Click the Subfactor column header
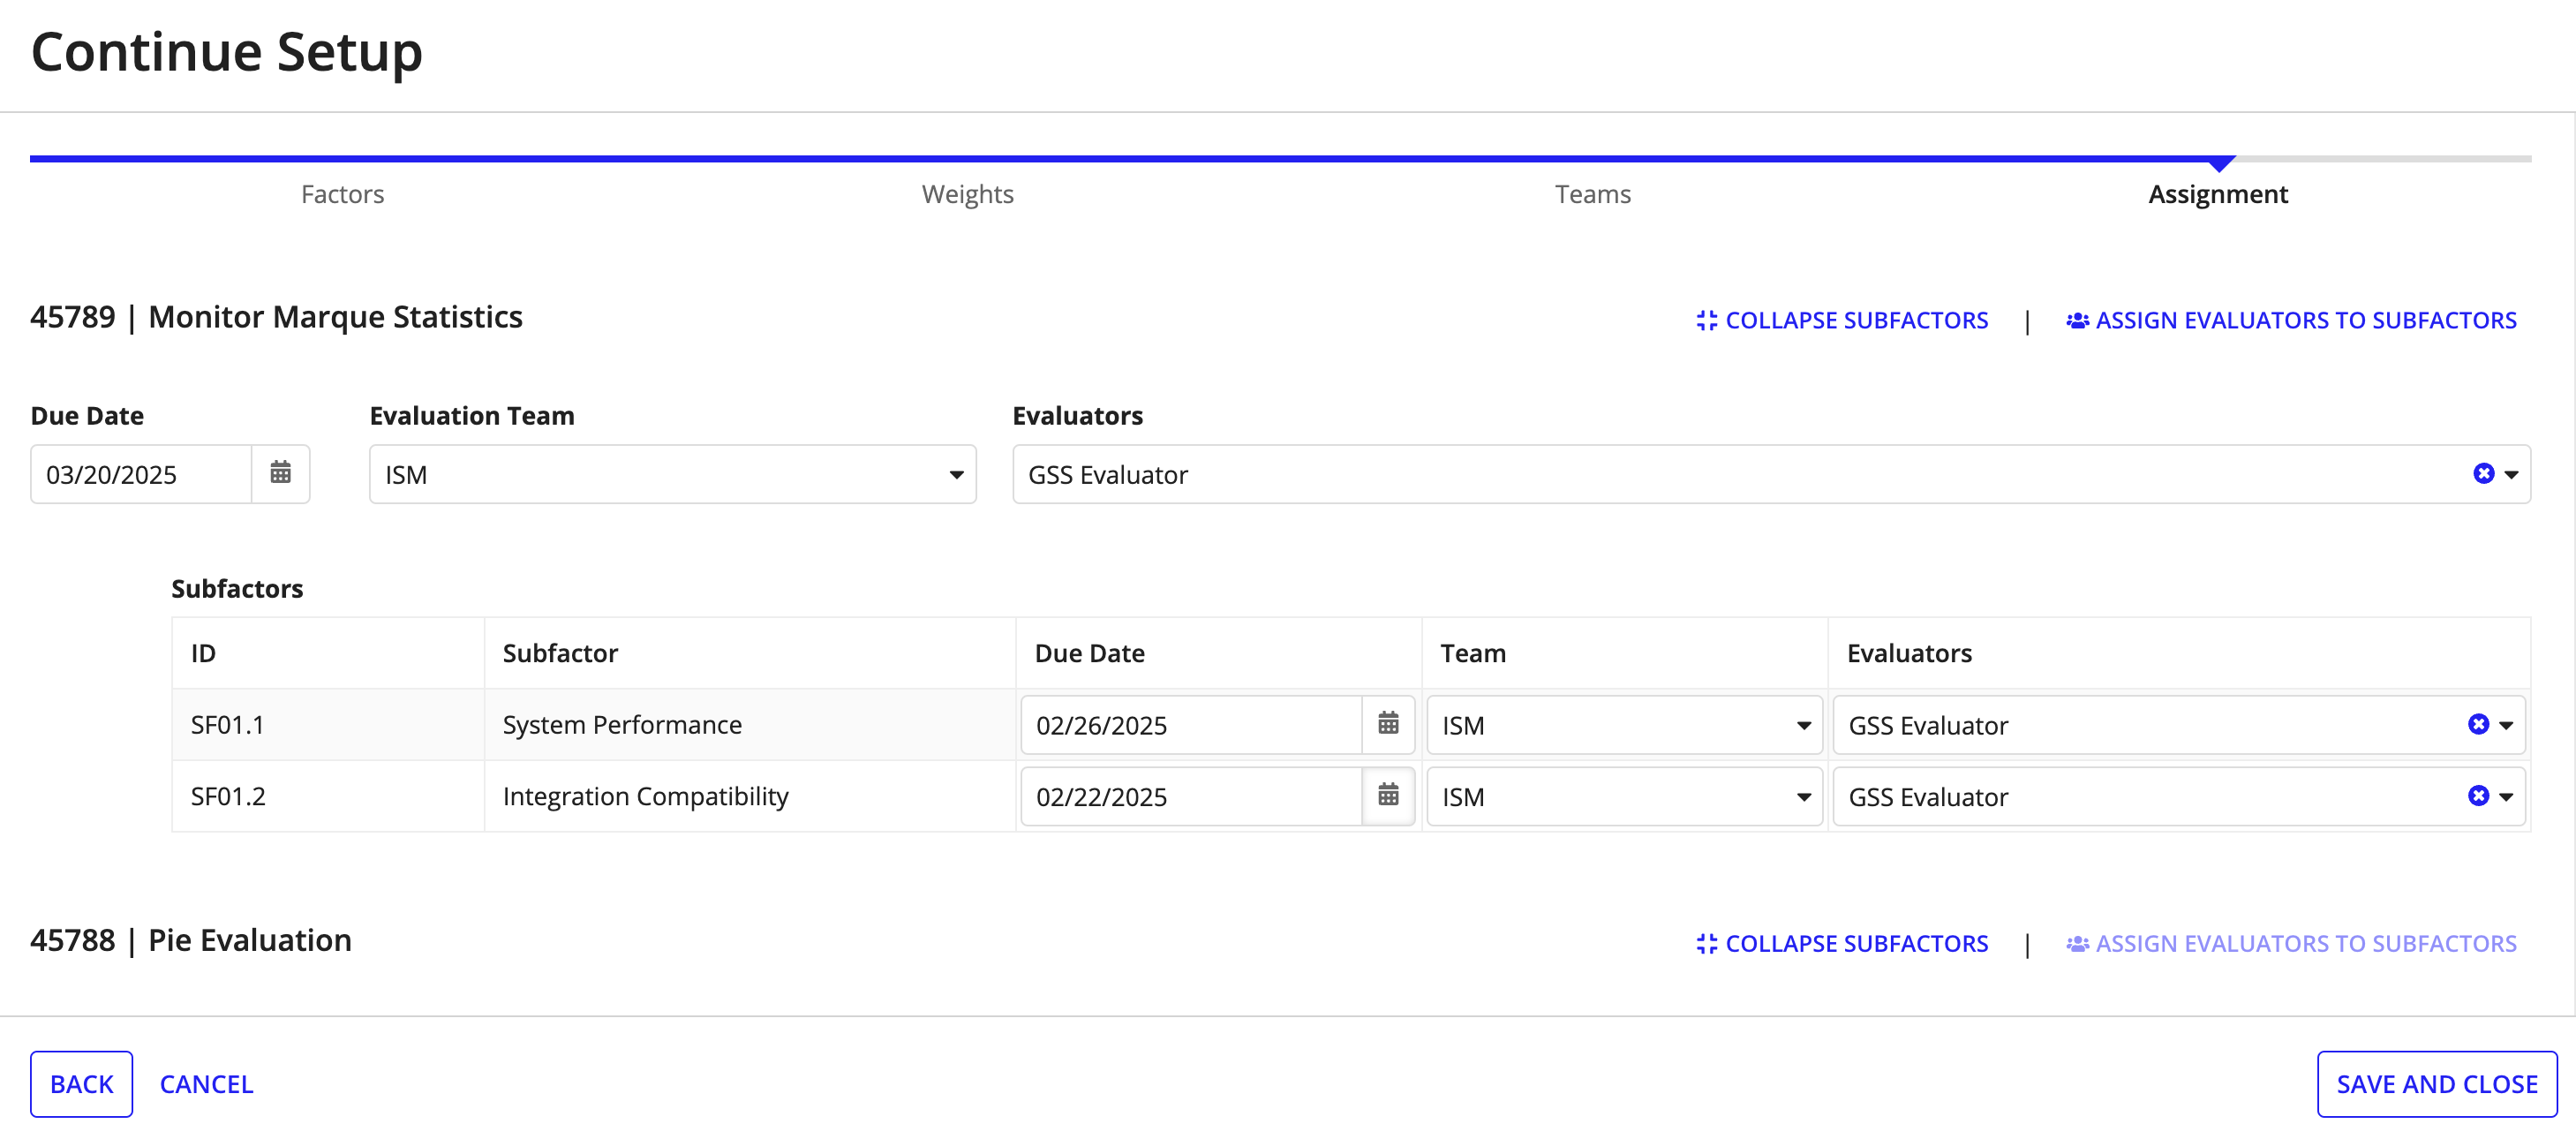Image resolution: width=2576 pixels, height=1139 pixels. pyautogui.click(x=560, y=653)
